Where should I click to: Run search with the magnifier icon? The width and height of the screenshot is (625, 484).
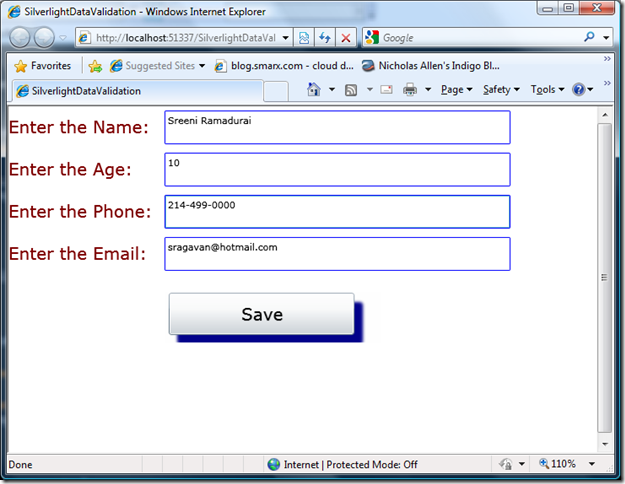click(589, 37)
